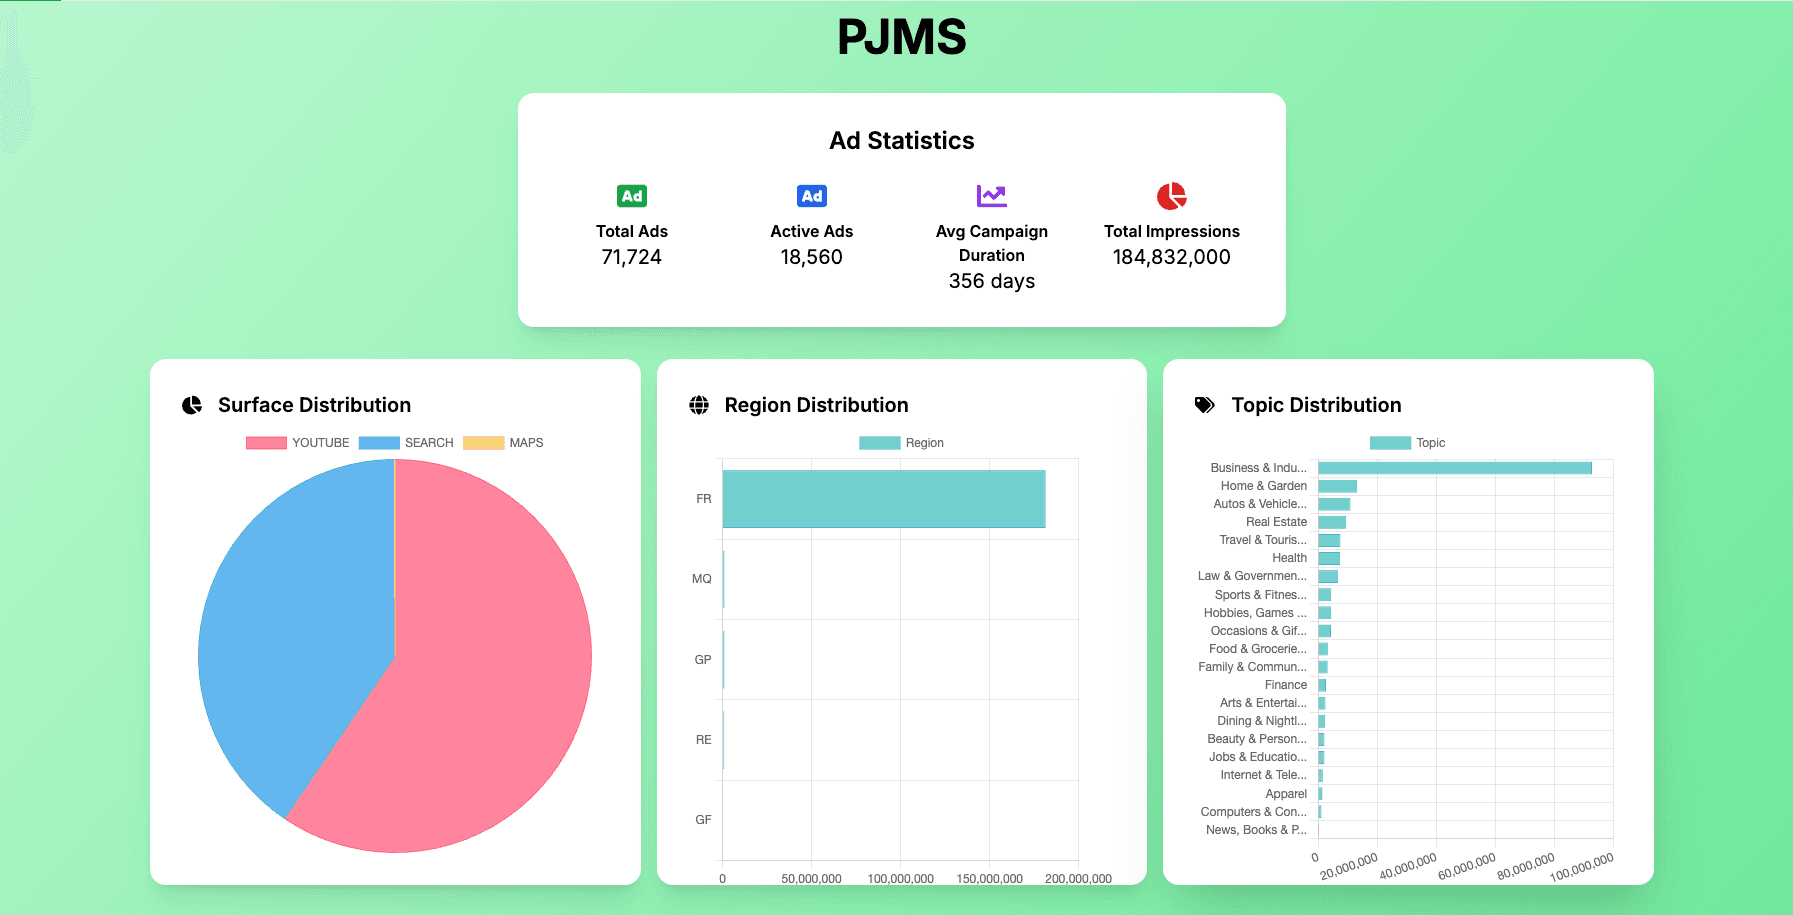Click the Region Distribution heading
This screenshot has height=915, width=1793.
(x=817, y=405)
